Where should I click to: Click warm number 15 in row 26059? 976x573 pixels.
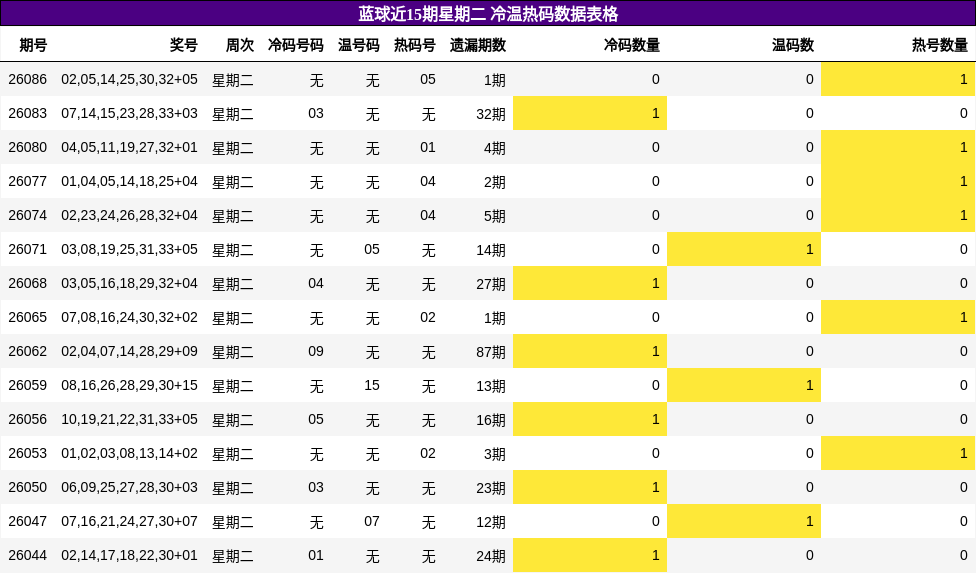(372, 386)
